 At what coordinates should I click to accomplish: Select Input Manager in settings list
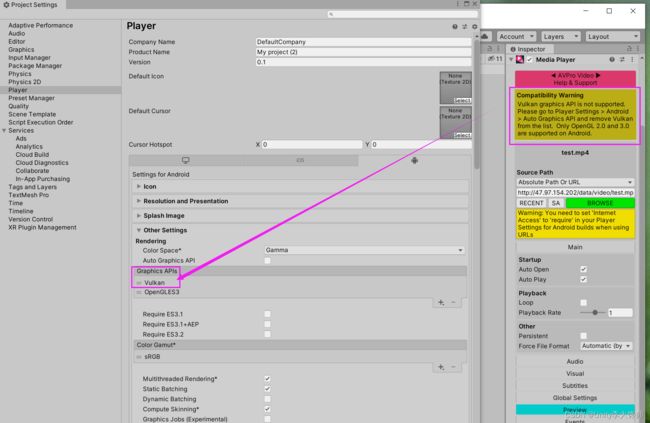(x=29, y=58)
